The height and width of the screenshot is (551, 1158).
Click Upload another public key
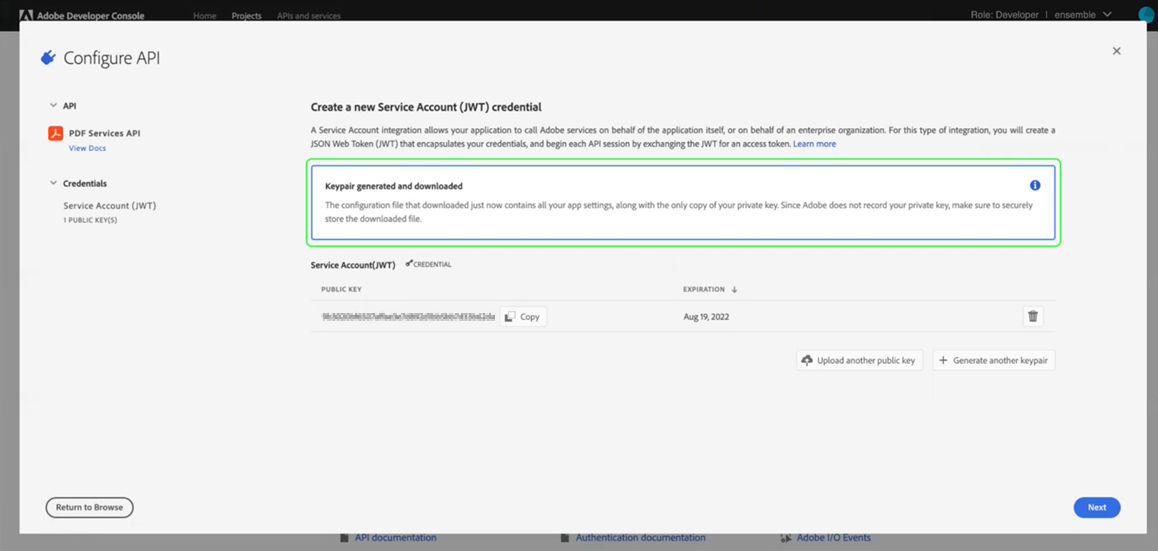point(860,360)
